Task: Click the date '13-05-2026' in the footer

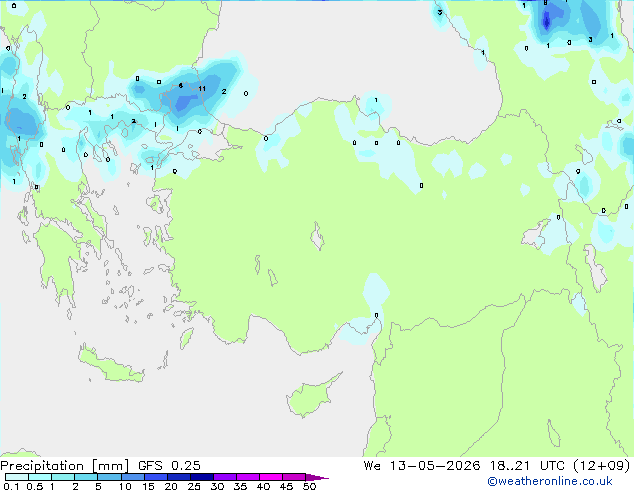Action: pyautogui.click(x=435, y=466)
